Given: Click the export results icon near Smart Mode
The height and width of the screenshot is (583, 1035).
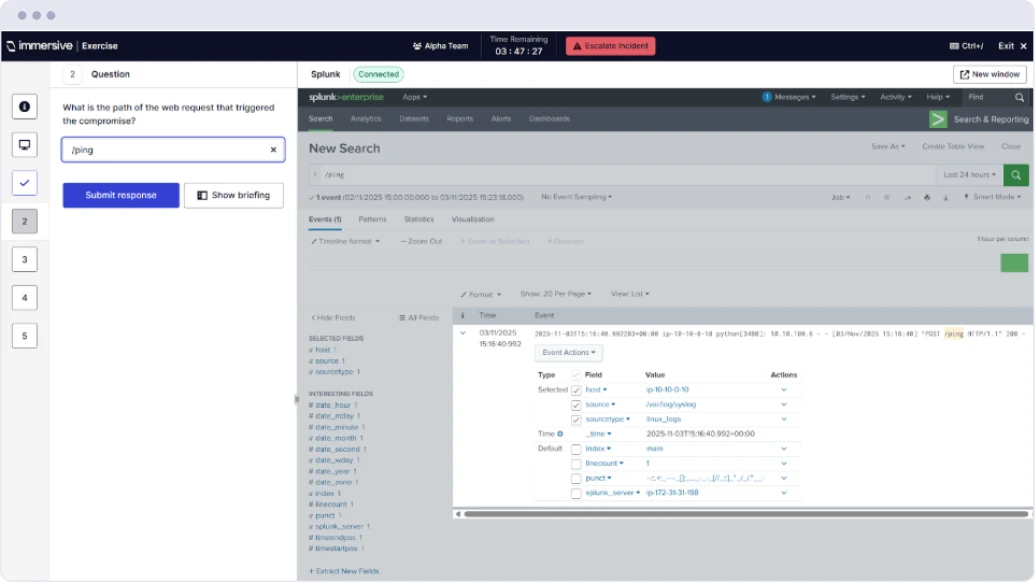Looking at the screenshot, I should click(x=946, y=197).
